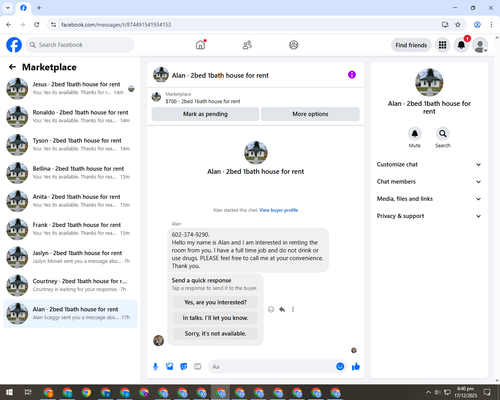Screen dimensions: 500x400
Task: Go to the Home feed icon
Action: click(200, 45)
